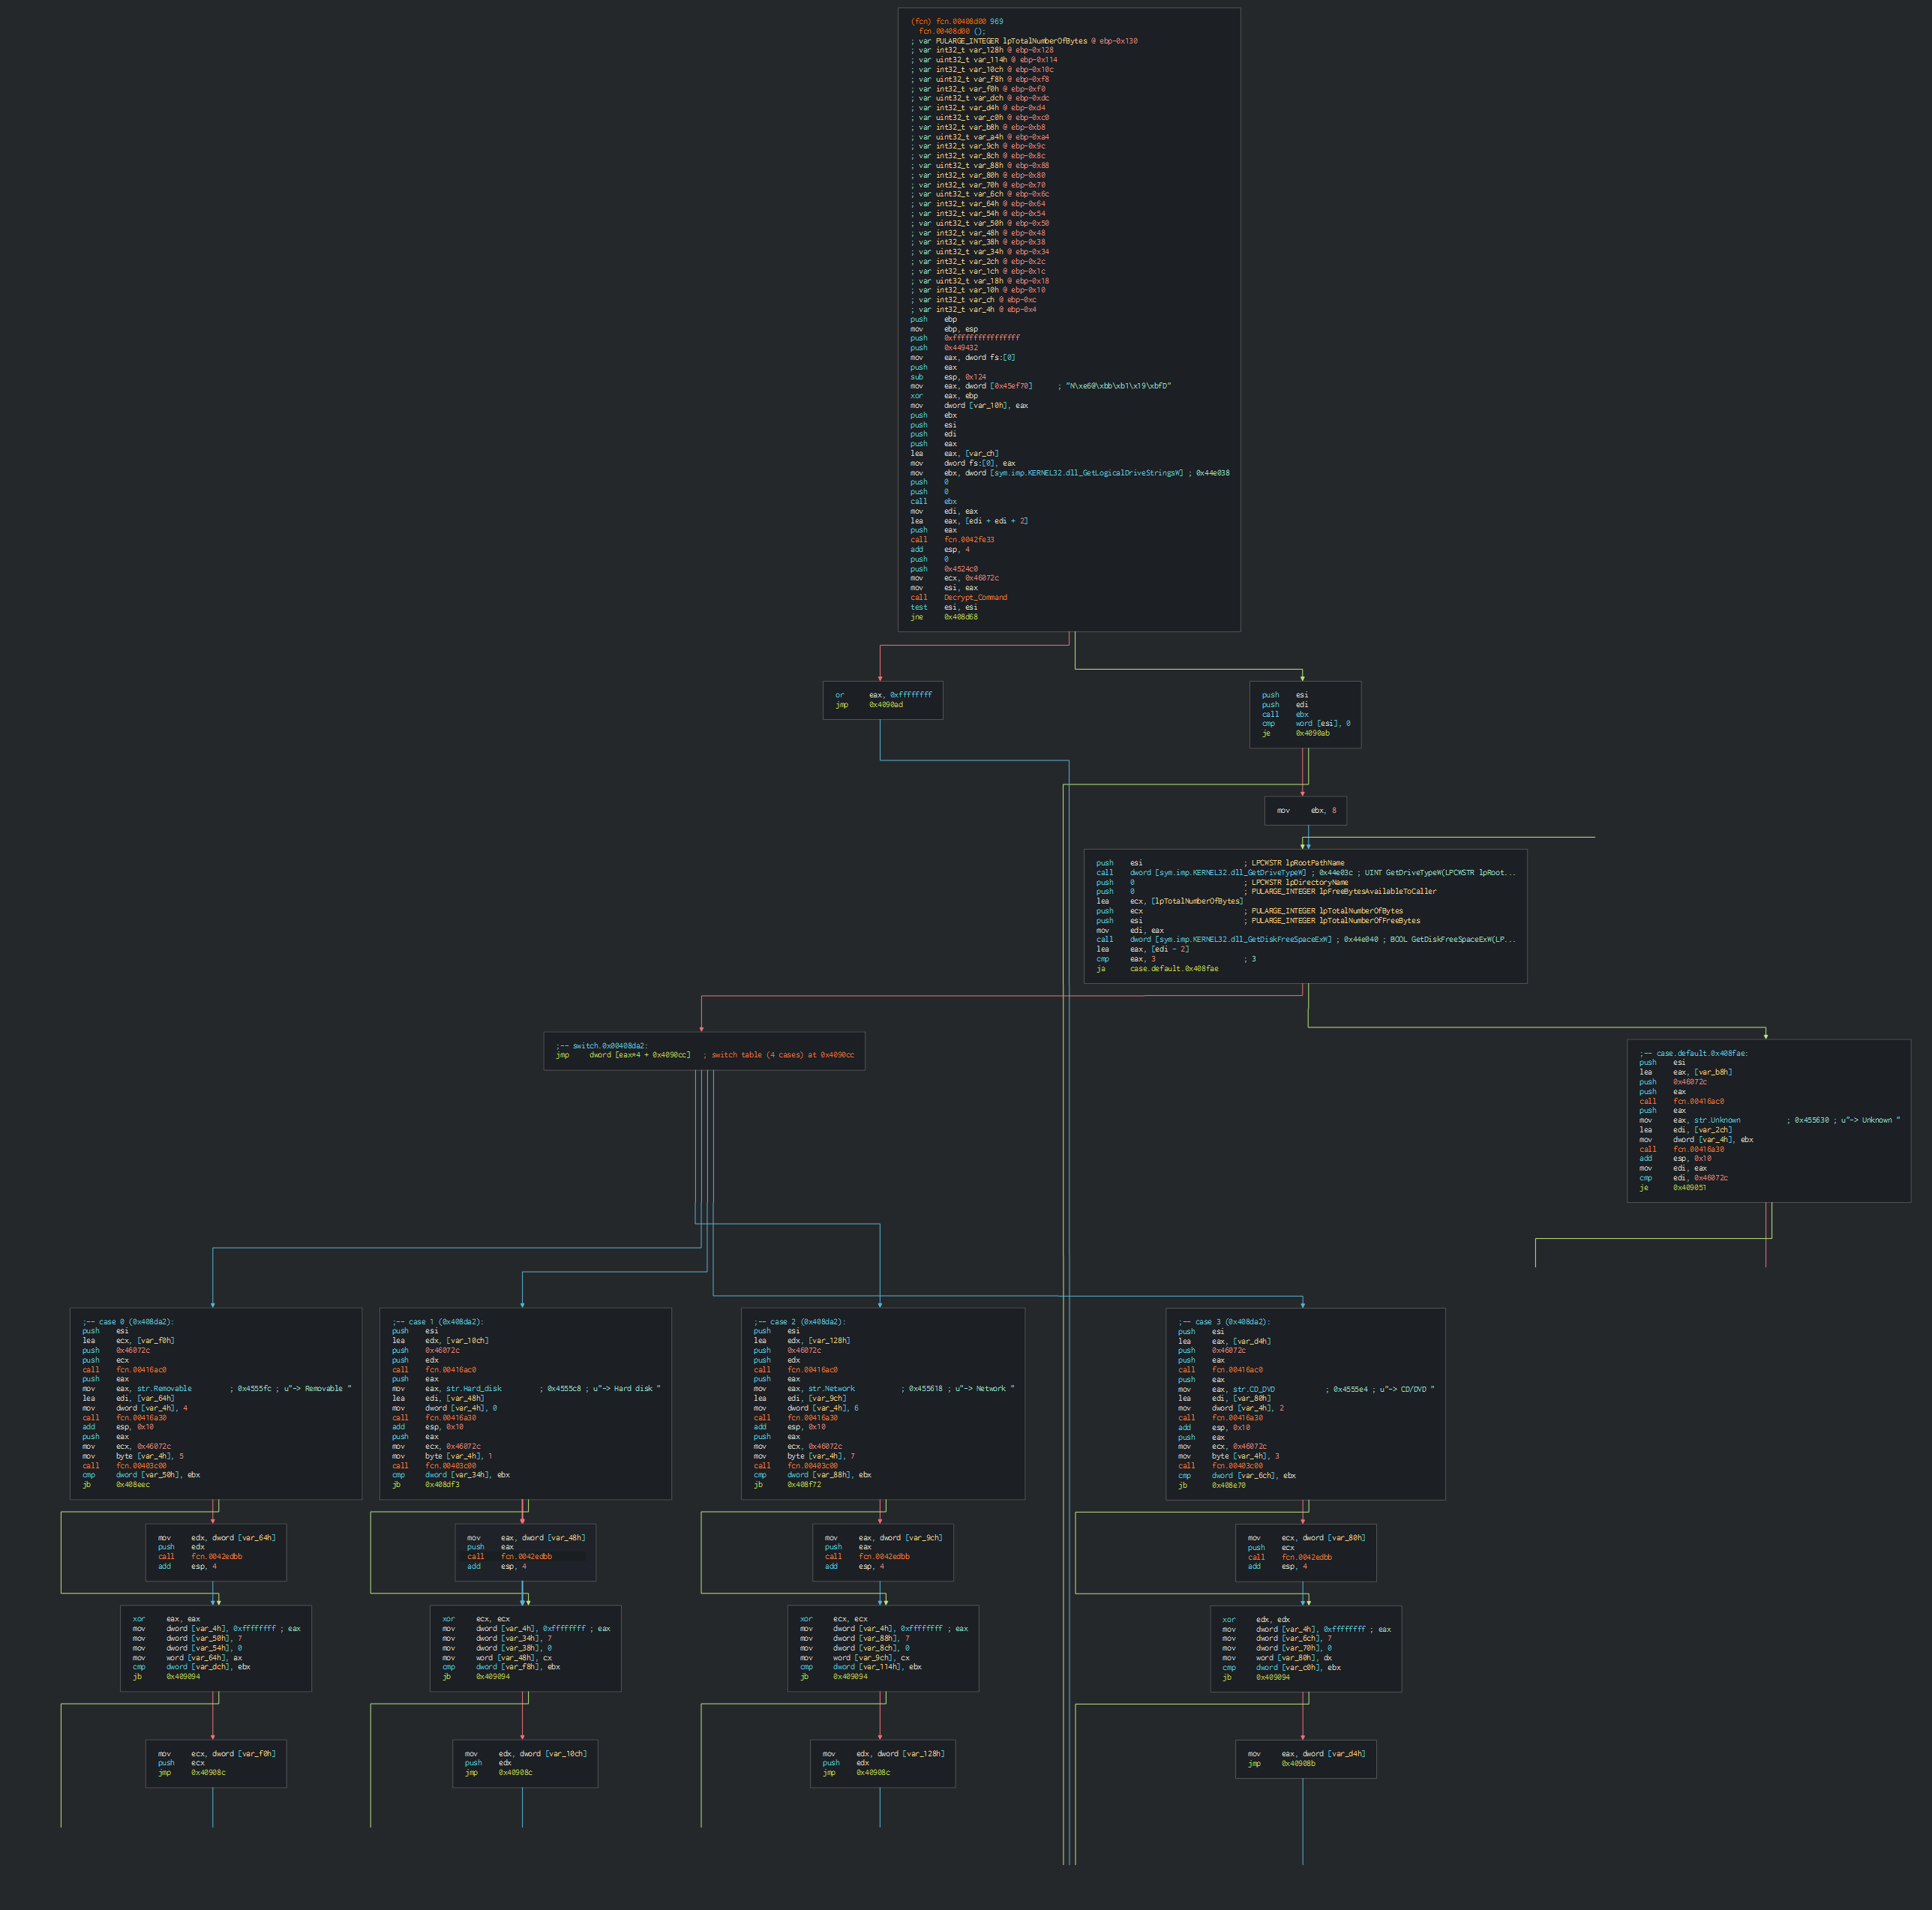
Task: Select the 'mov ebx, 8' node
Action: [x=1304, y=810]
